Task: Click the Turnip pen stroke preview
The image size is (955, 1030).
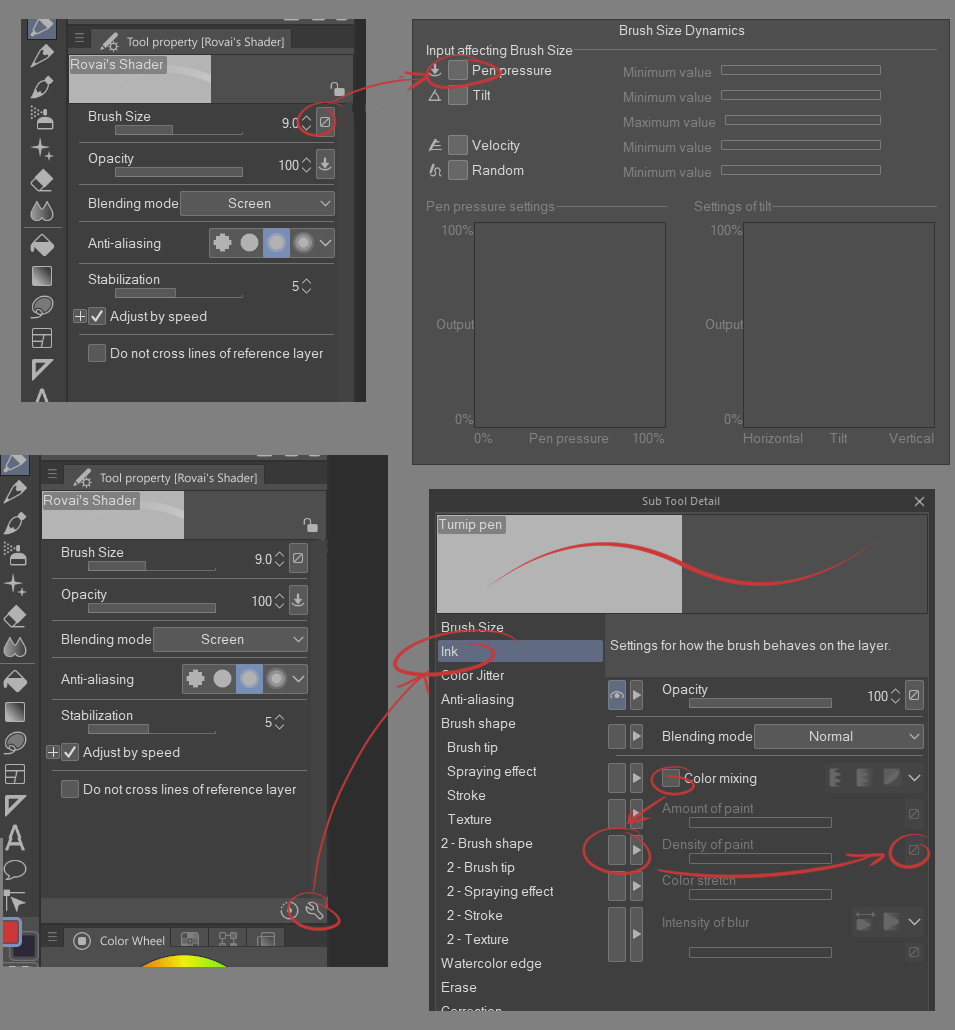Action: tap(680, 565)
